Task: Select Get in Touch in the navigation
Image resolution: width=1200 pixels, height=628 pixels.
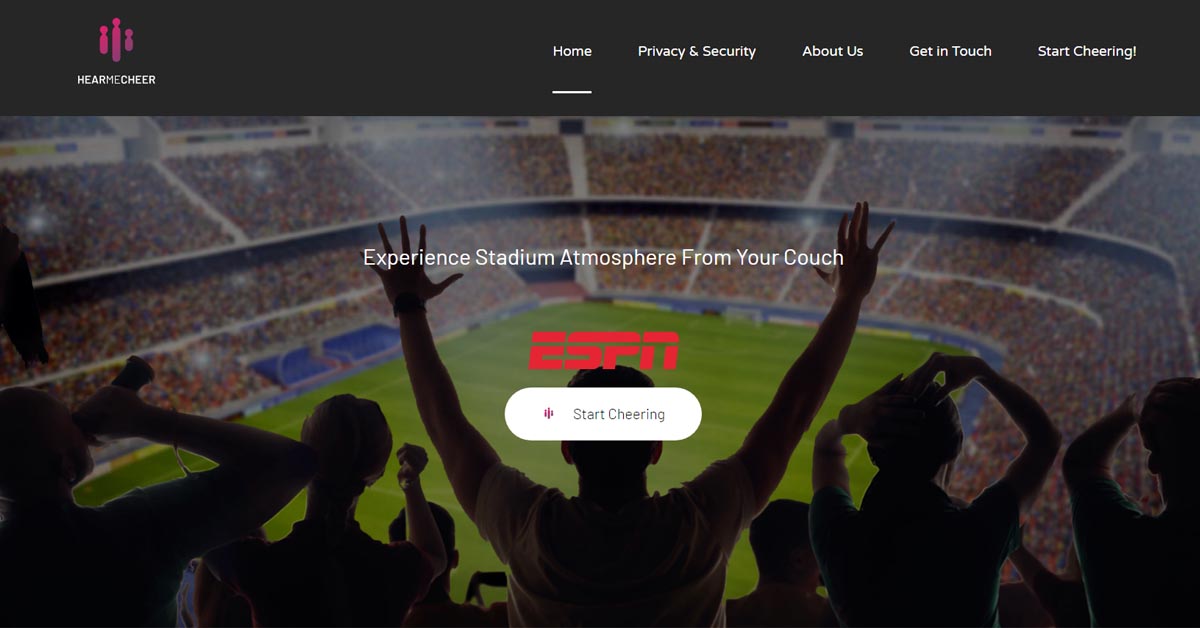Action: [x=950, y=51]
